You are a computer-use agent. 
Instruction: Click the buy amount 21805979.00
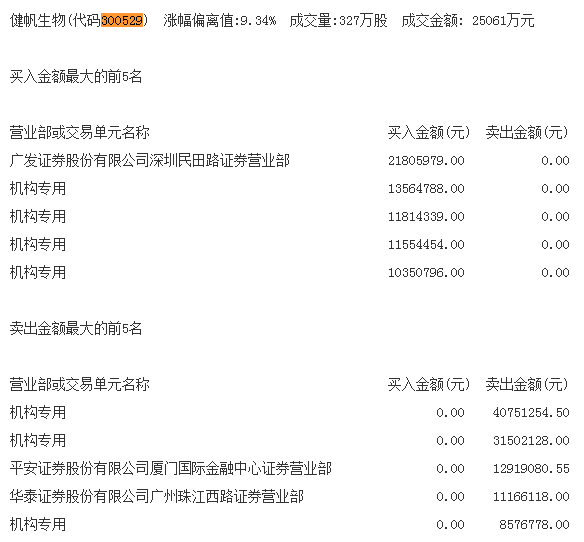coord(426,161)
